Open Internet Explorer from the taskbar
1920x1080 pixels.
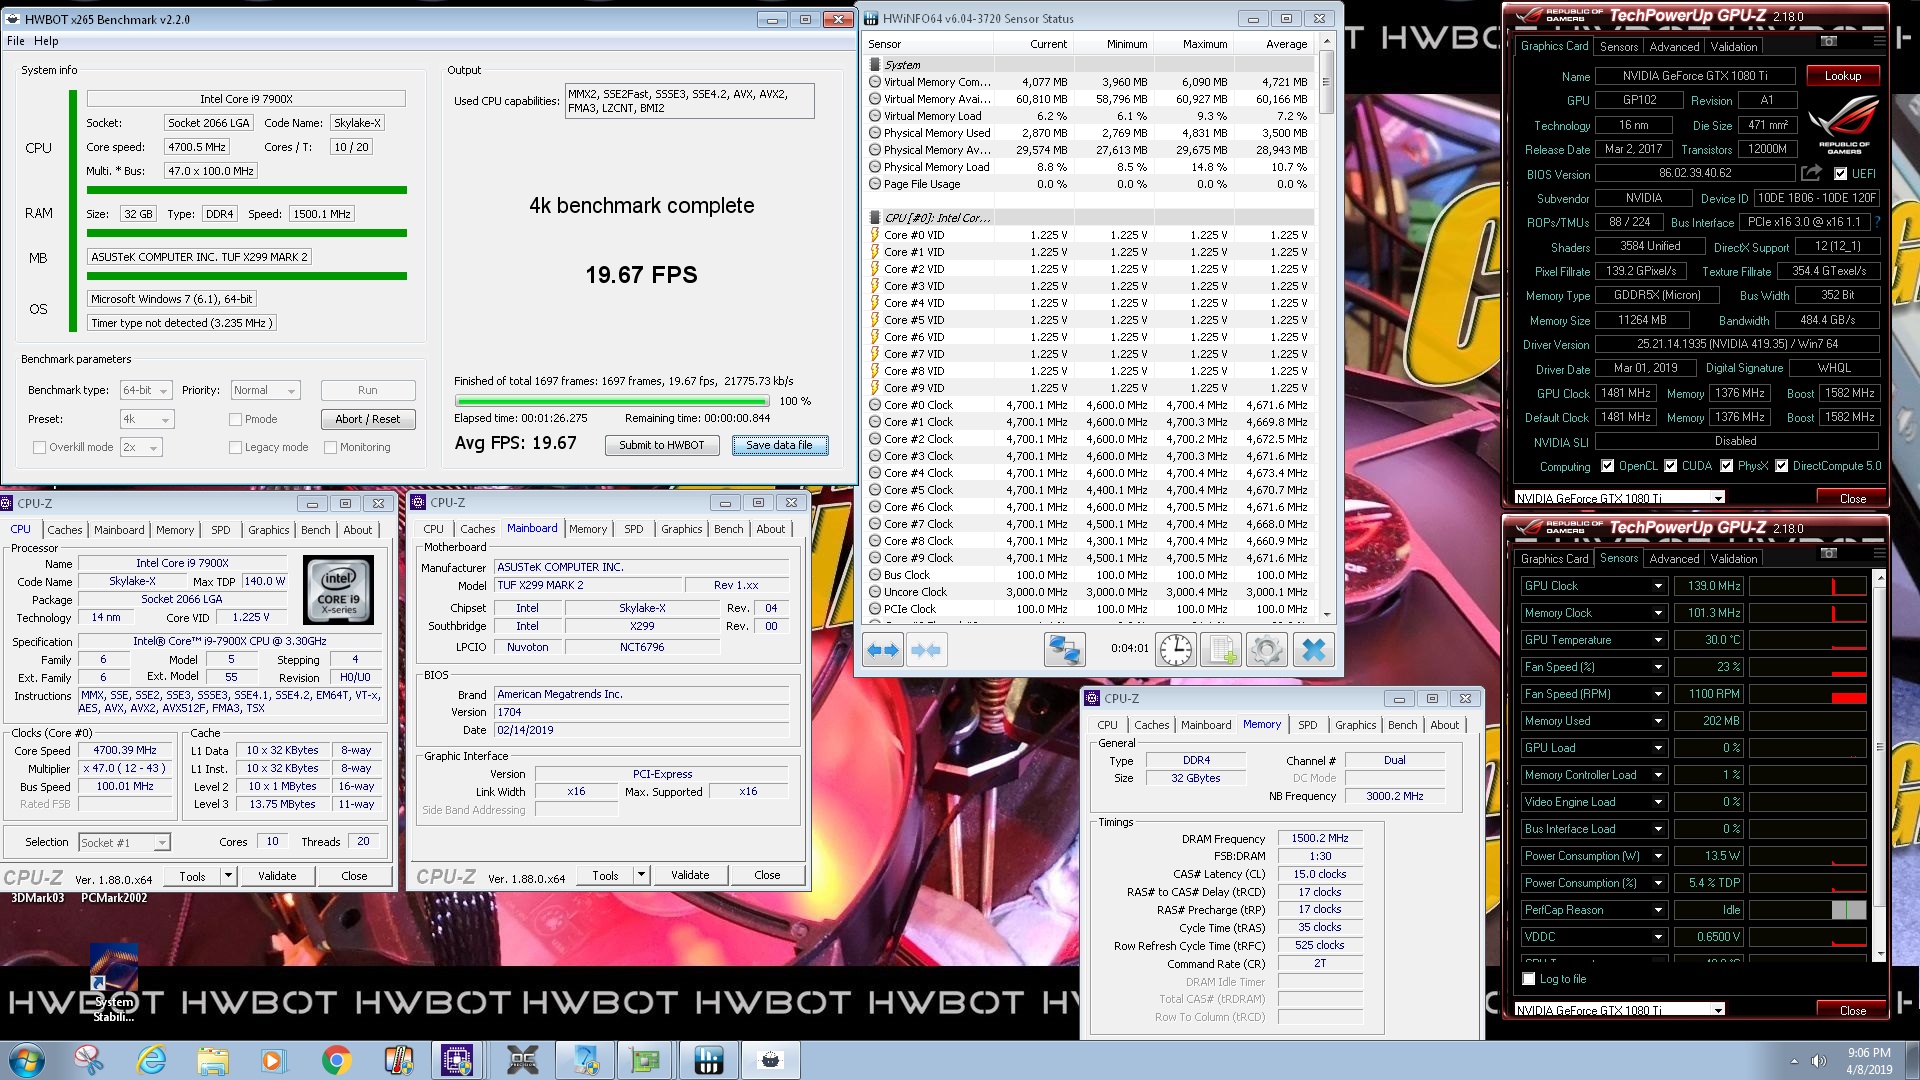151,1060
